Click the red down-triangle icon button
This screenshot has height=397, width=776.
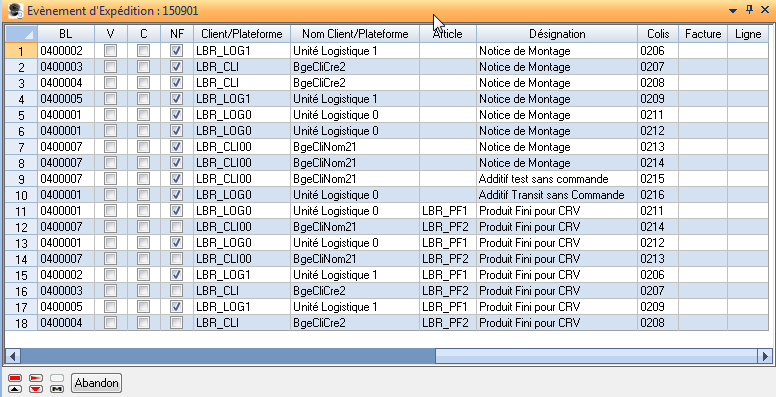pyautogui.click(x=36, y=389)
